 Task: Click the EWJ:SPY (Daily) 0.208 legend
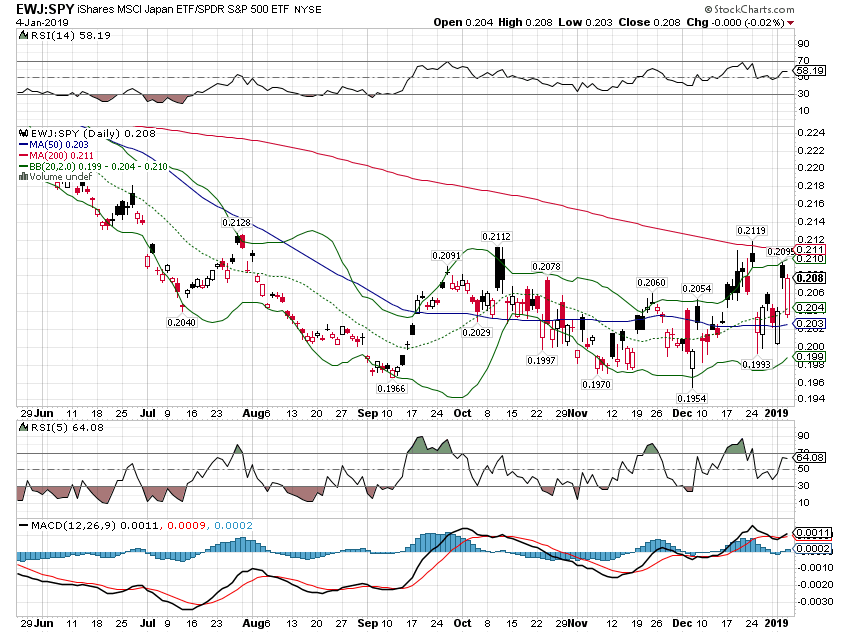tap(93, 133)
